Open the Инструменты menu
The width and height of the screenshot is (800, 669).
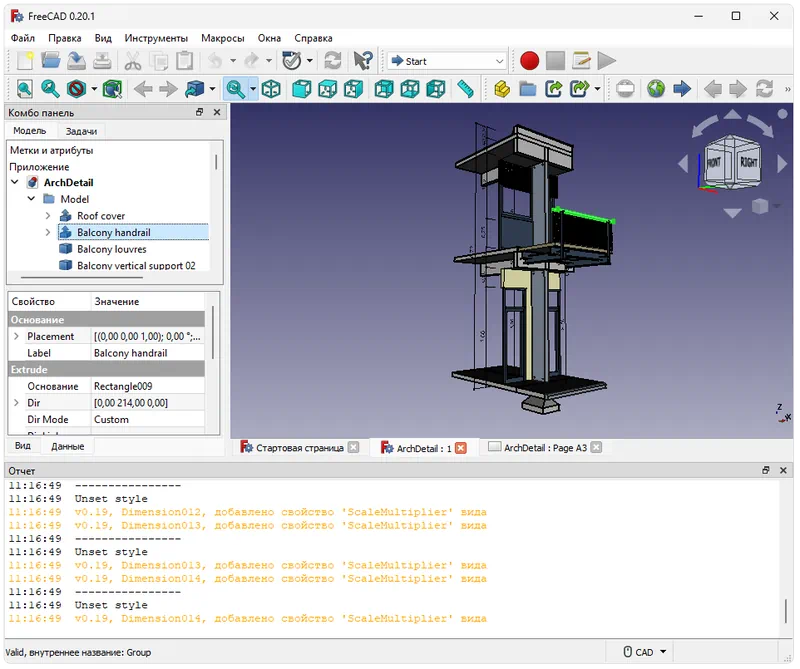[156, 38]
